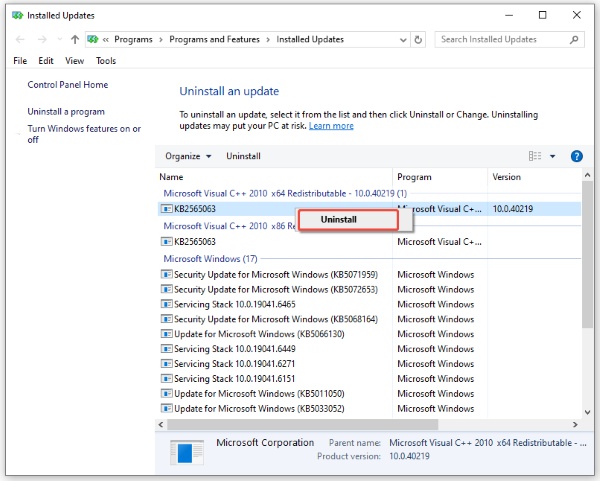Click the icon beside KB5071959 update
The image size is (600, 481).
click(166, 274)
